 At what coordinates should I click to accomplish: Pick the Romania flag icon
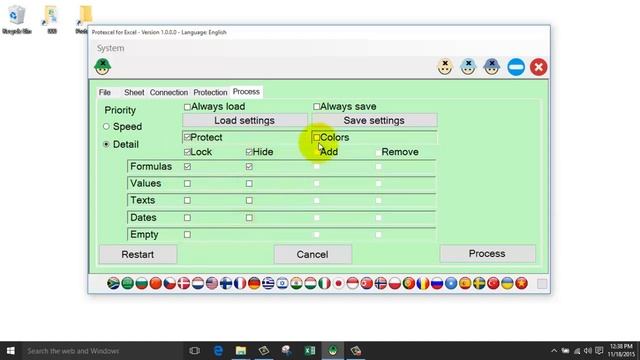click(x=423, y=283)
